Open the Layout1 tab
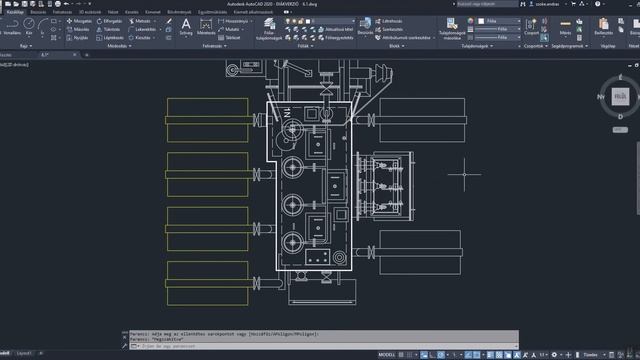The height and width of the screenshot is (360, 640). pos(24,353)
